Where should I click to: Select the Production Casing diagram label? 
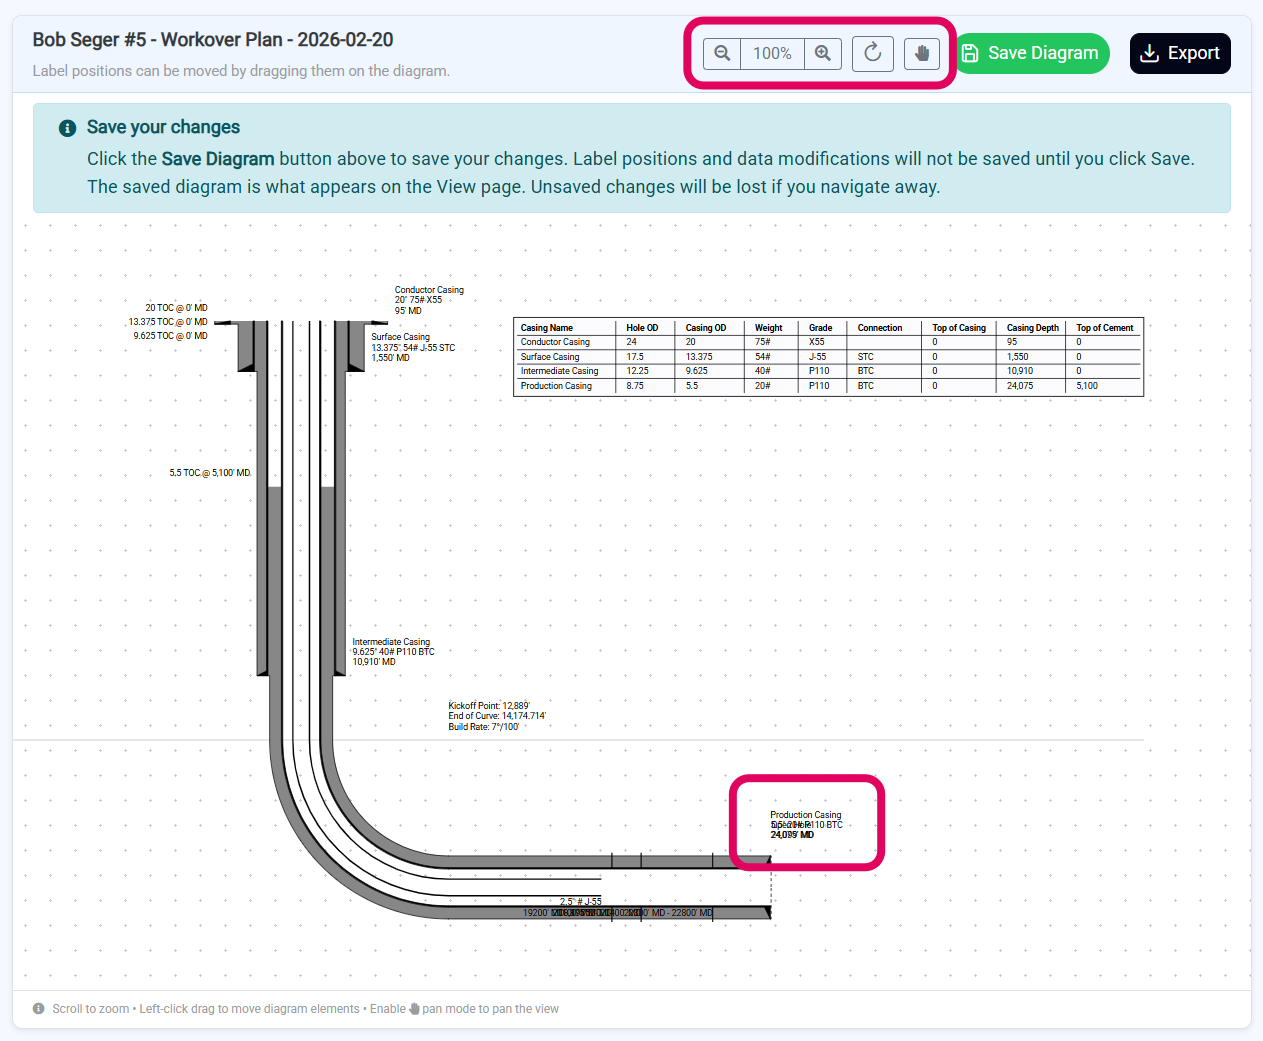point(806,825)
